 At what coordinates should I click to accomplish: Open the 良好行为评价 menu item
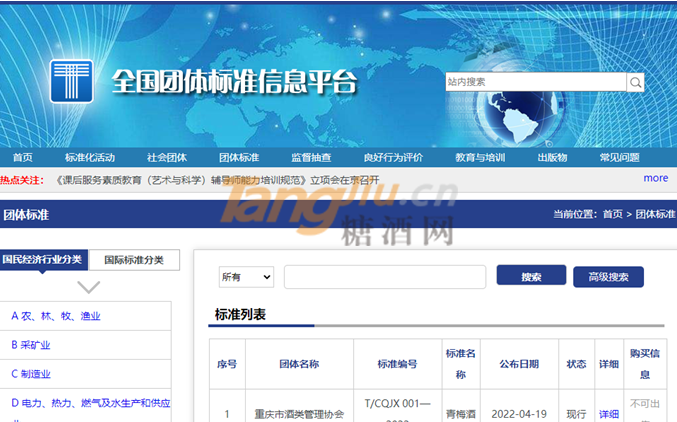tap(393, 158)
